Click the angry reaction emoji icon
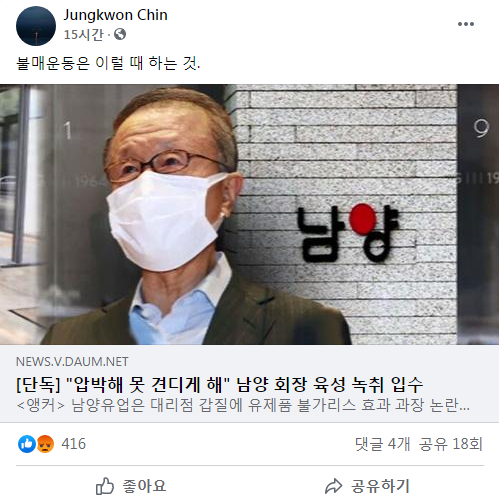 pos(45,444)
